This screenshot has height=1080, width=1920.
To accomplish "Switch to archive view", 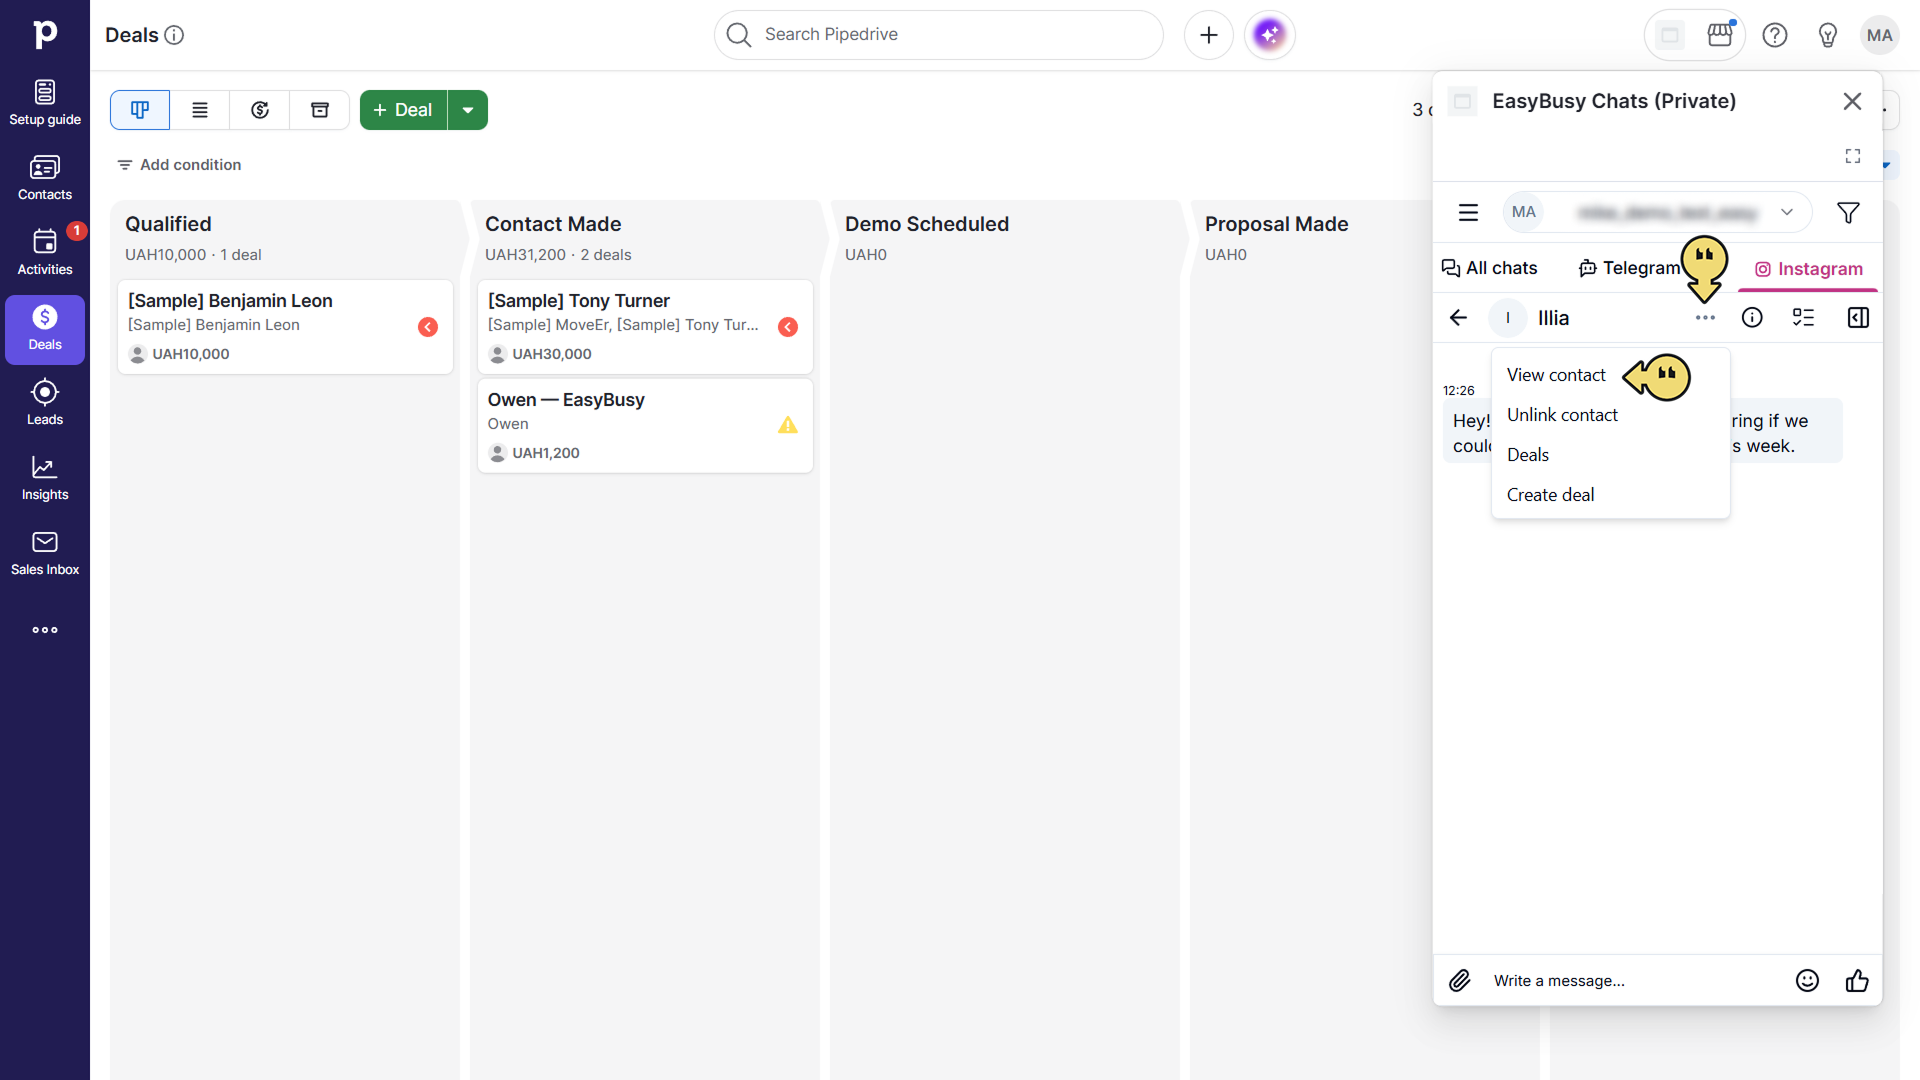I will point(320,110).
